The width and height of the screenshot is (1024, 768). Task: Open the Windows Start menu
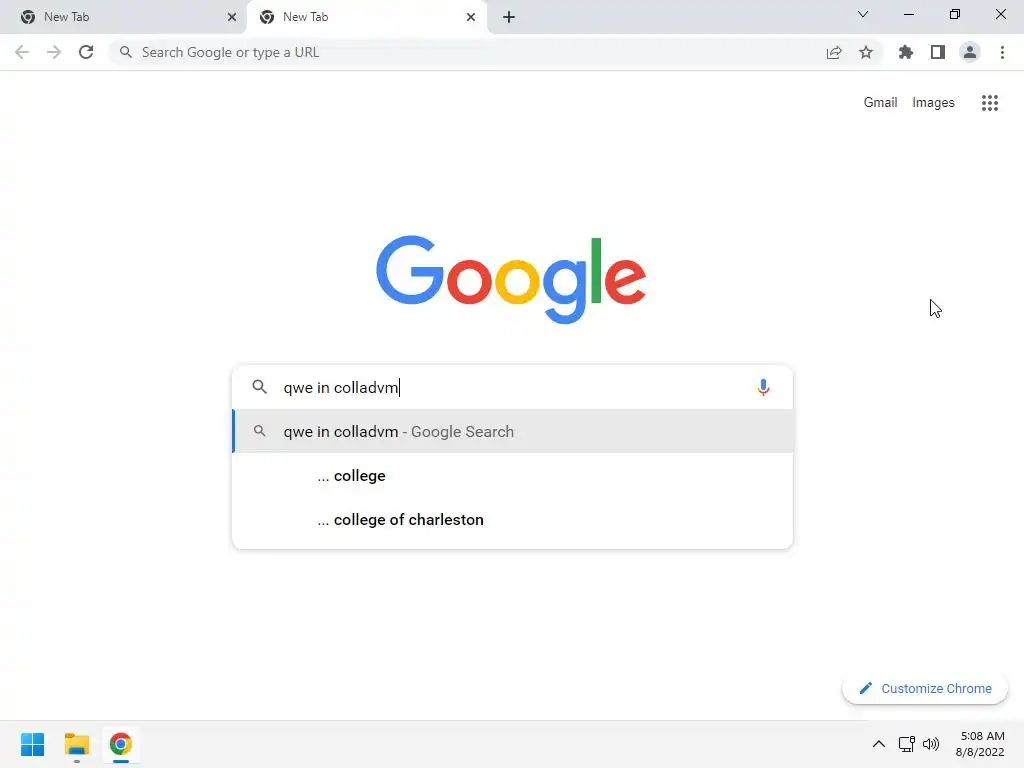tap(33, 744)
